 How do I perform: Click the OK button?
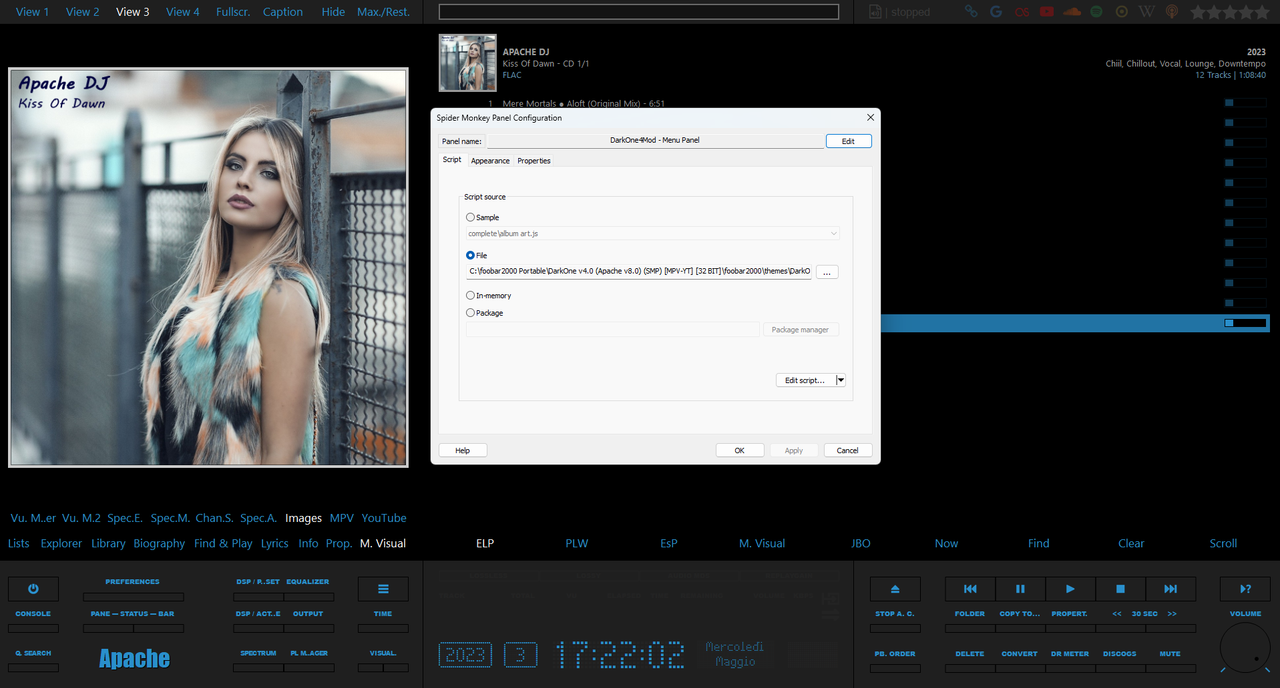point(740,450)
